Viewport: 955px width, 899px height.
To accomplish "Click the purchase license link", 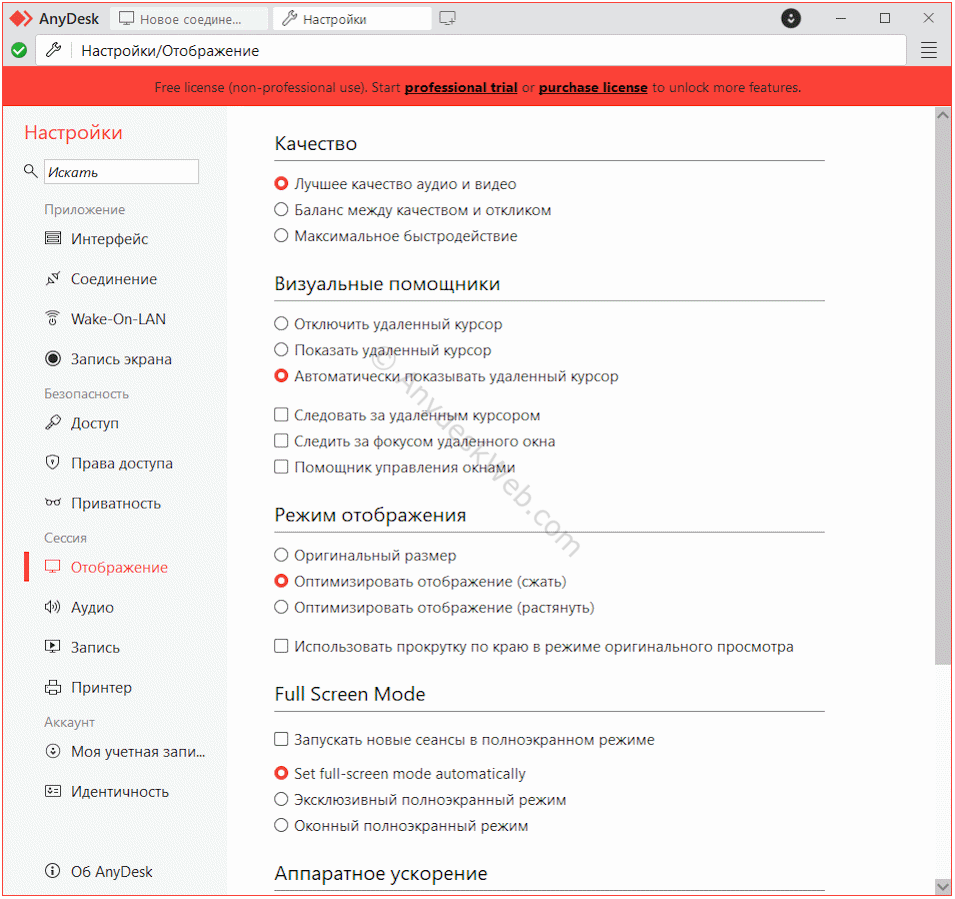I will pos(593,87).
